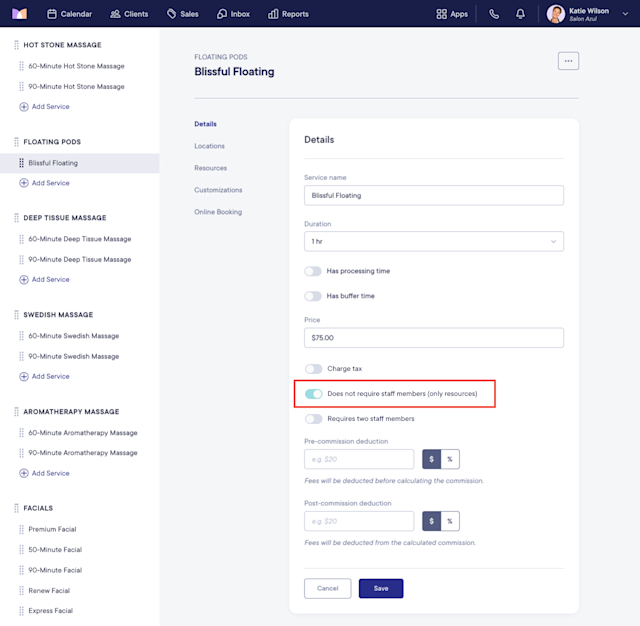Click the Save button

381,588
